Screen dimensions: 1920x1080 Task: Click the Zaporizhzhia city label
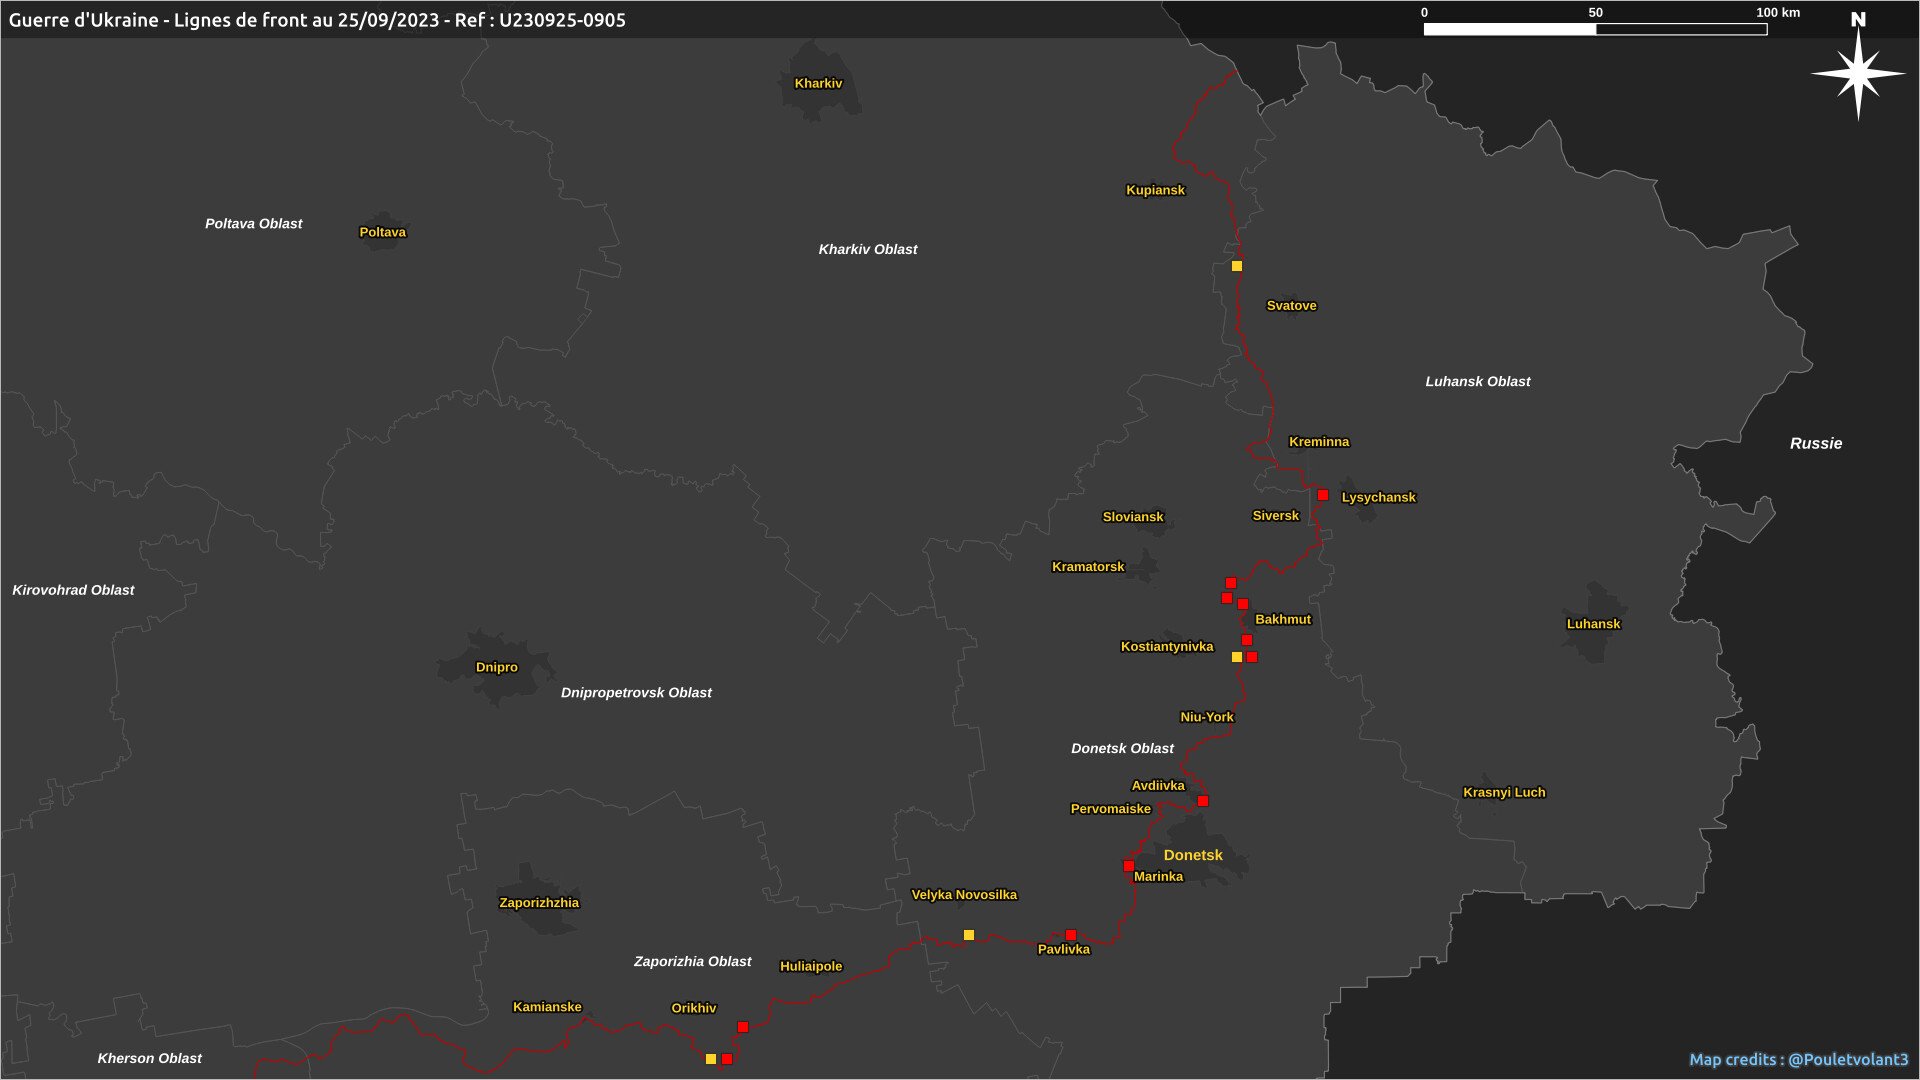tap(539, 902)
